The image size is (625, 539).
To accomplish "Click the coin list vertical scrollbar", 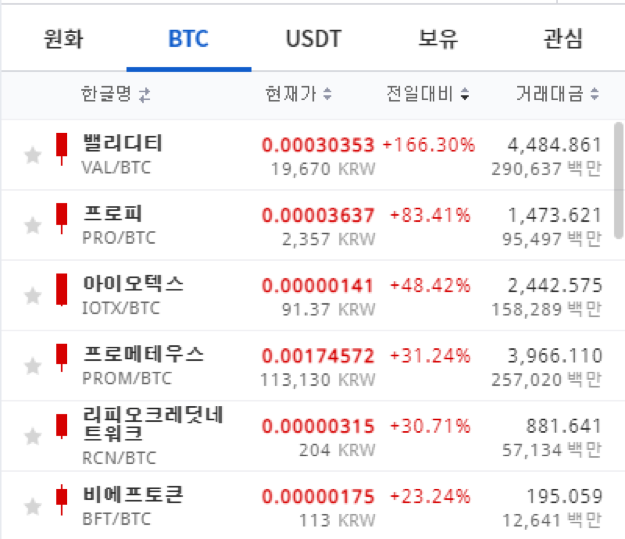I will (619, 181).
